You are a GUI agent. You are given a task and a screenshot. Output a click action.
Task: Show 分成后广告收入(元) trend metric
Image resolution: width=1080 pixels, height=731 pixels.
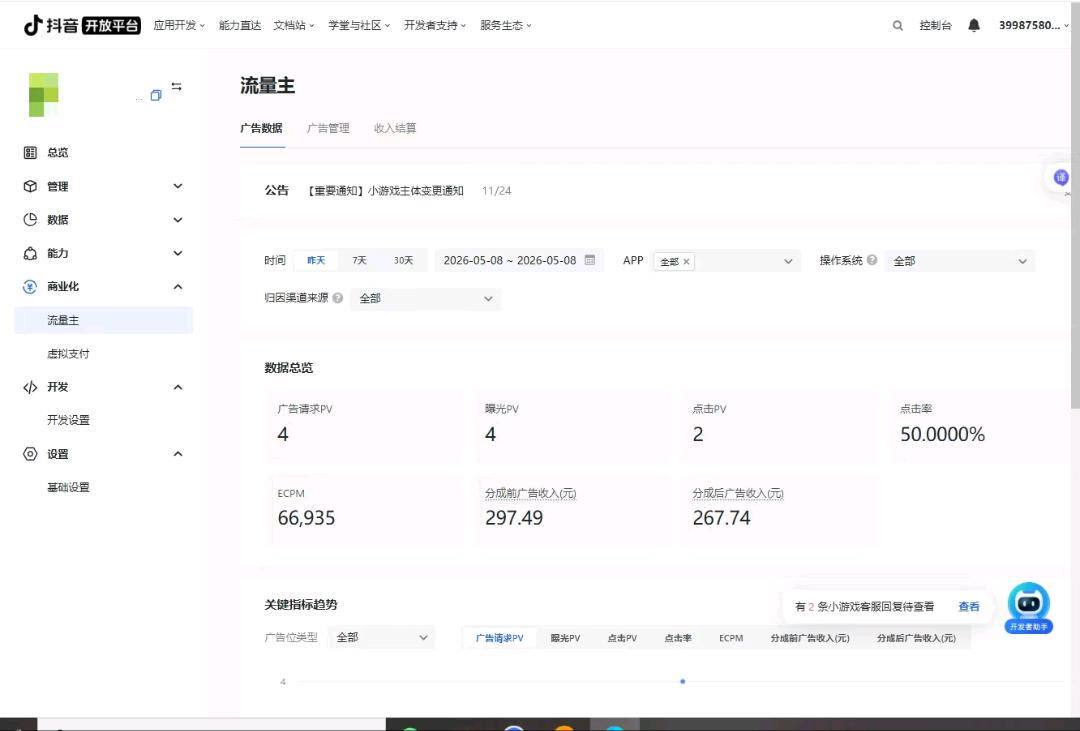[916, 638]
